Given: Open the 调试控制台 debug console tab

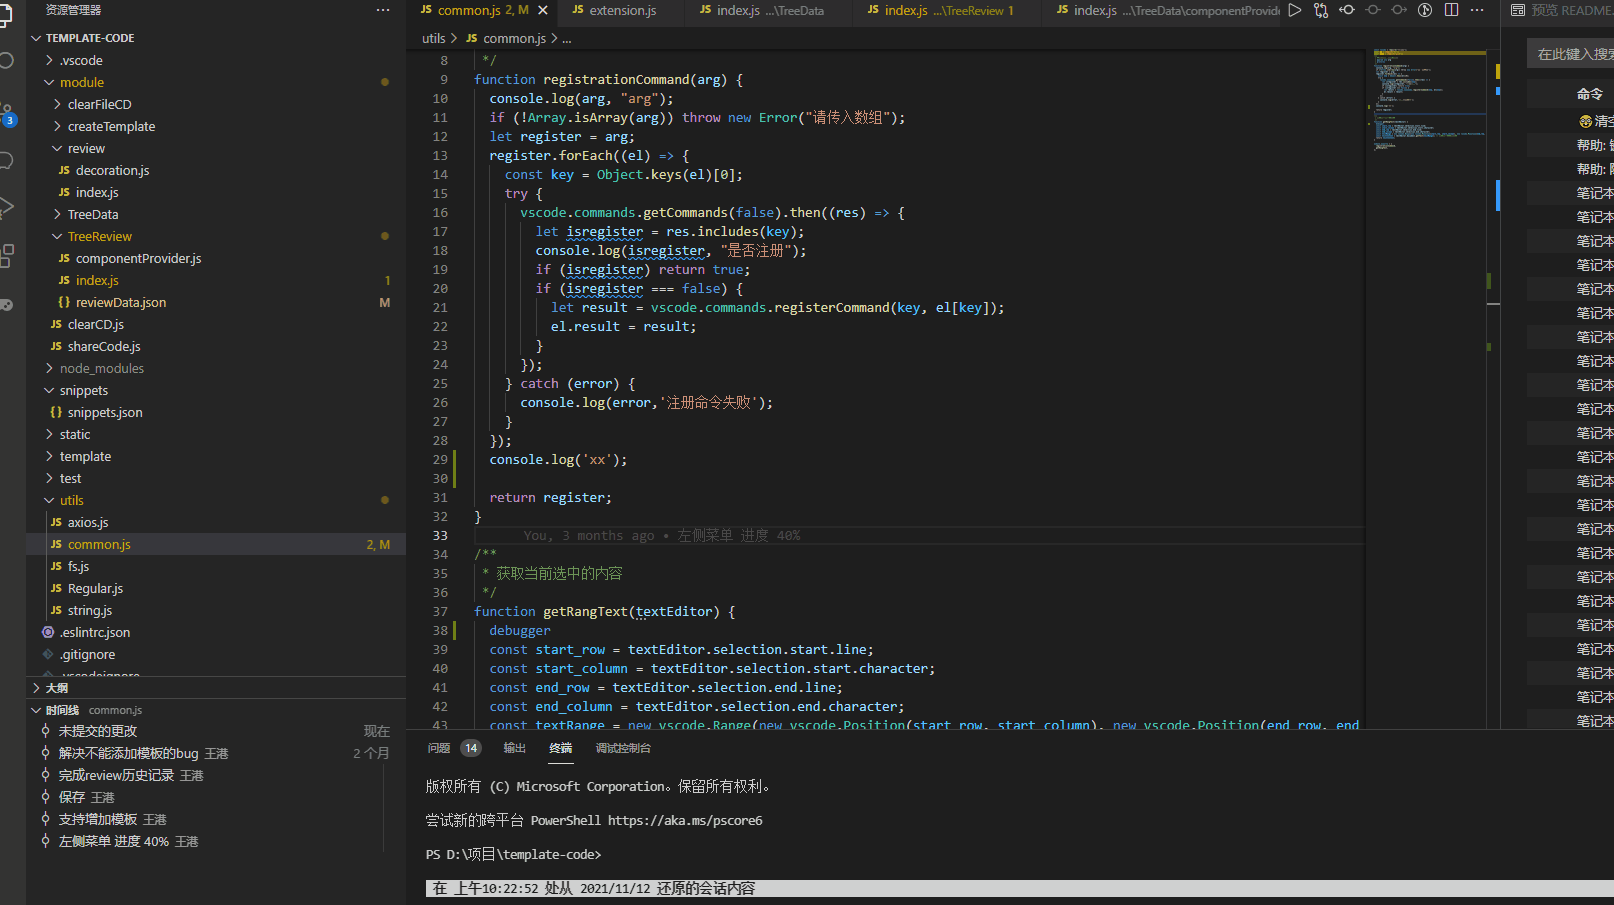Looking at the screenshot, I should 623,748.
